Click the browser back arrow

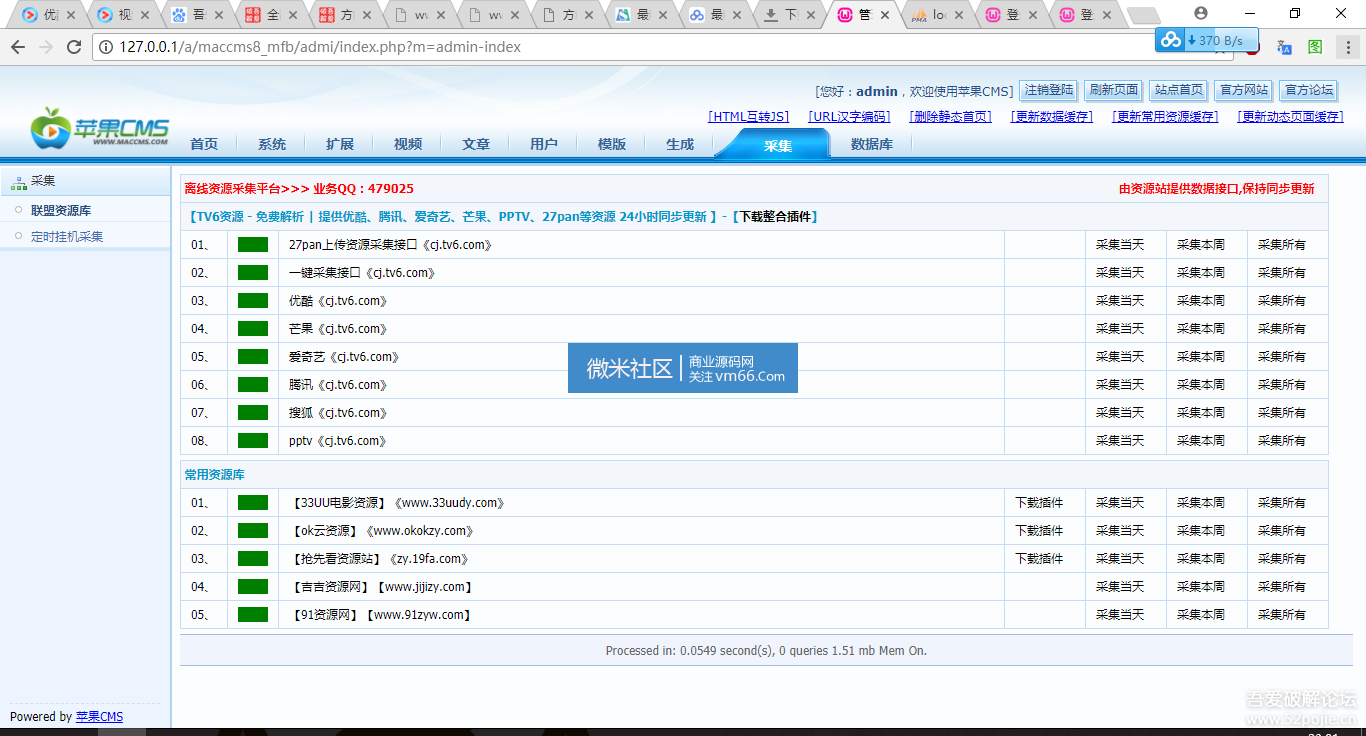(18, 47)
